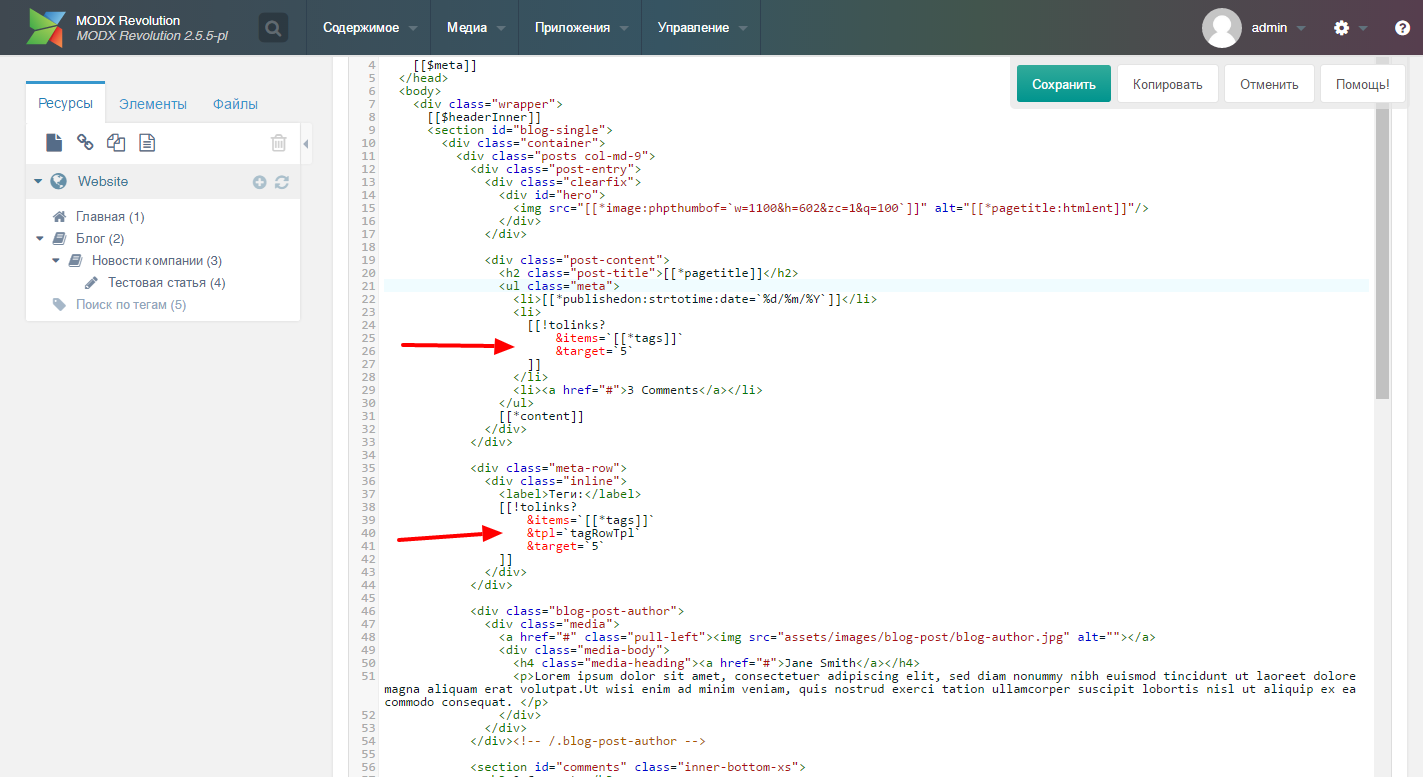Open Тестовая статья (4) resource

click(166, 283)
